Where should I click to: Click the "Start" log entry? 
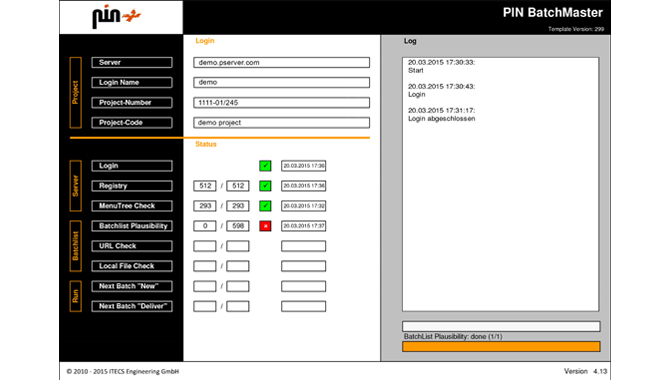click(x=416, y=70)
